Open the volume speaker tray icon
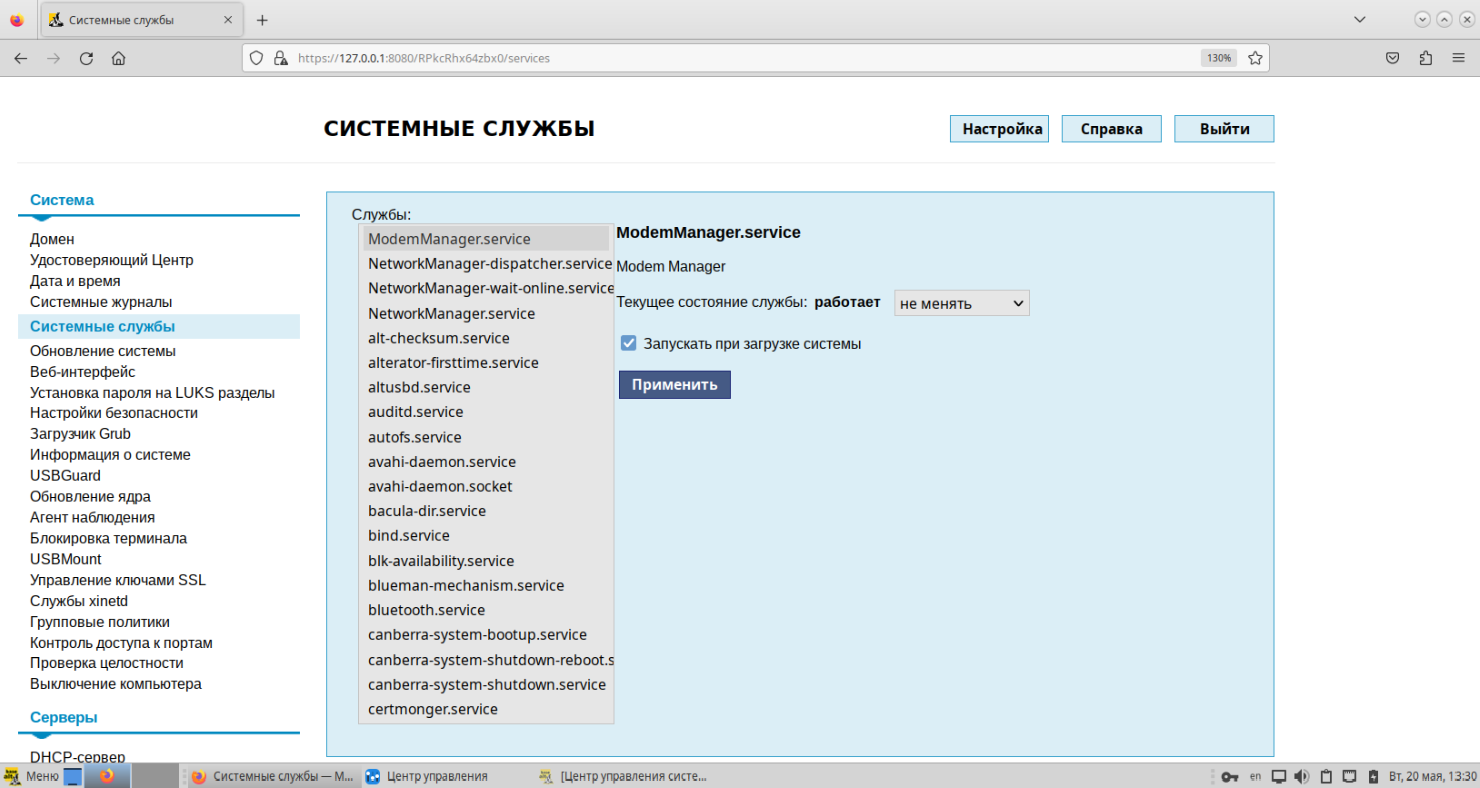Image resolution: width=1480 pixels, height=788 pixels. pos(1302,776)
